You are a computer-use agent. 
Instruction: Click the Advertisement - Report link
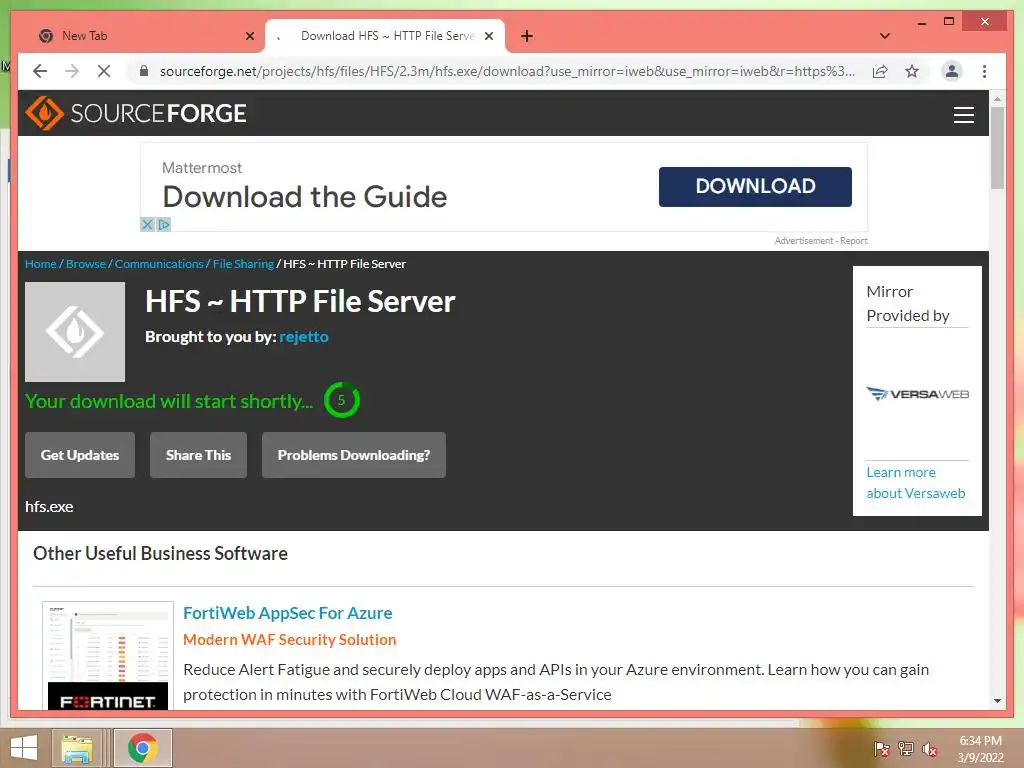[x=821, y=241]
